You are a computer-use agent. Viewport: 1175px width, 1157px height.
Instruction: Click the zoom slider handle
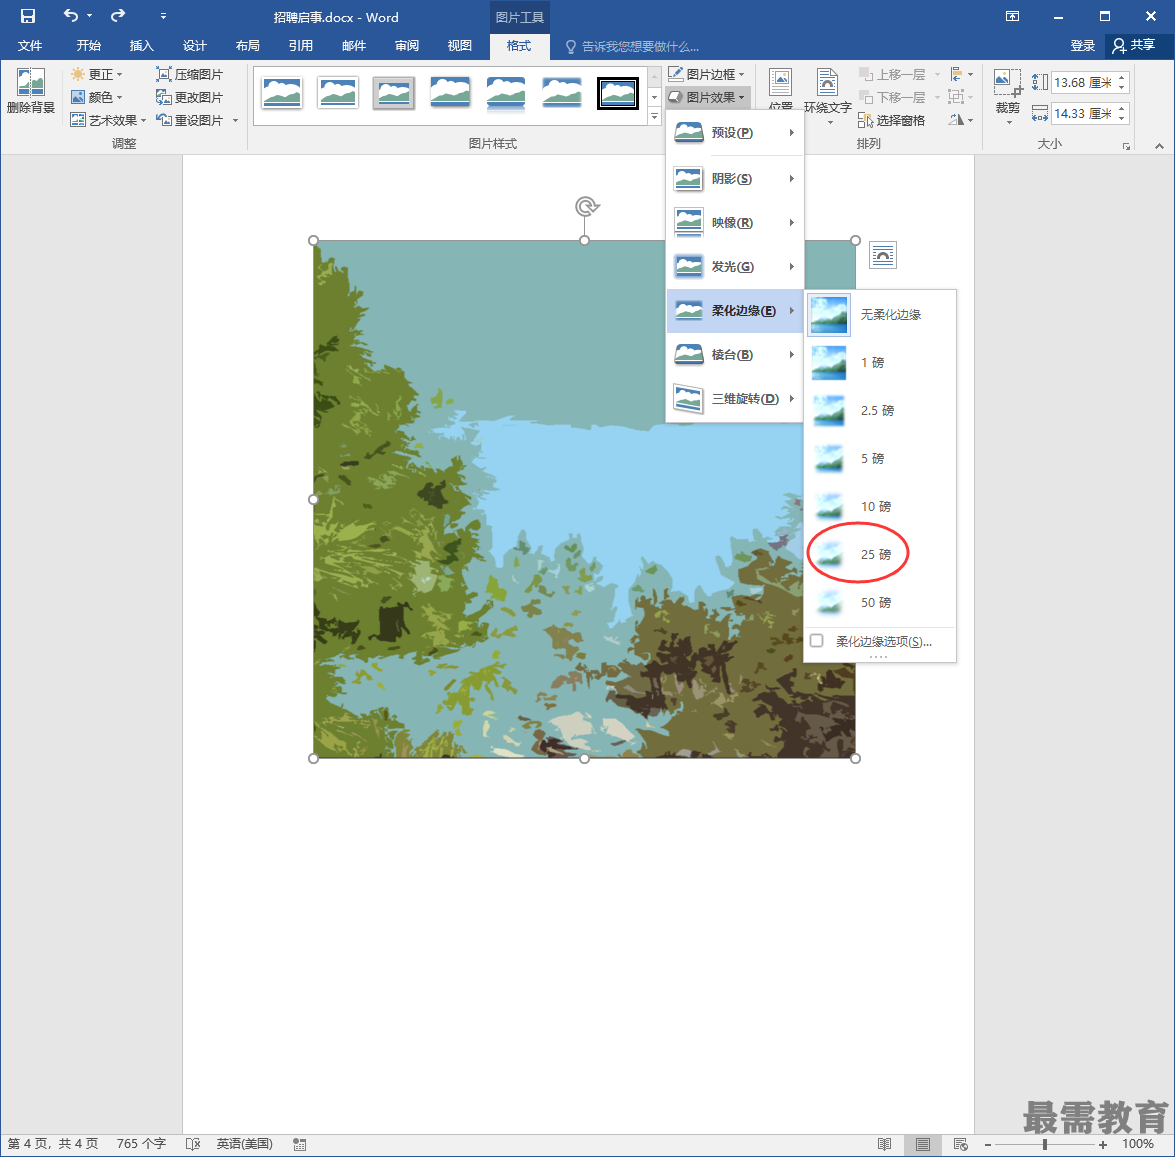point(1045,1144)
